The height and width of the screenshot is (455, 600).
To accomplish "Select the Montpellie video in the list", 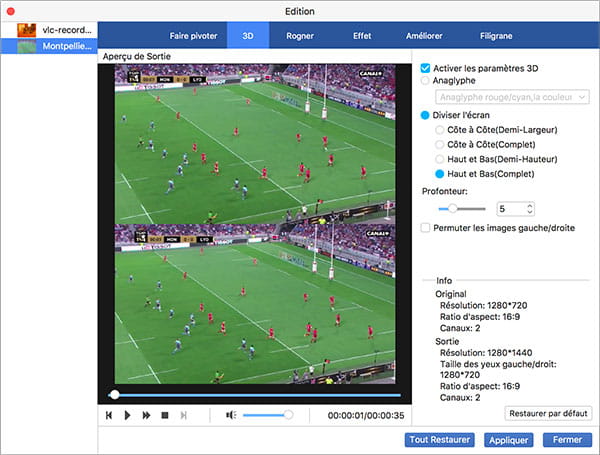I will click(48, 47).
